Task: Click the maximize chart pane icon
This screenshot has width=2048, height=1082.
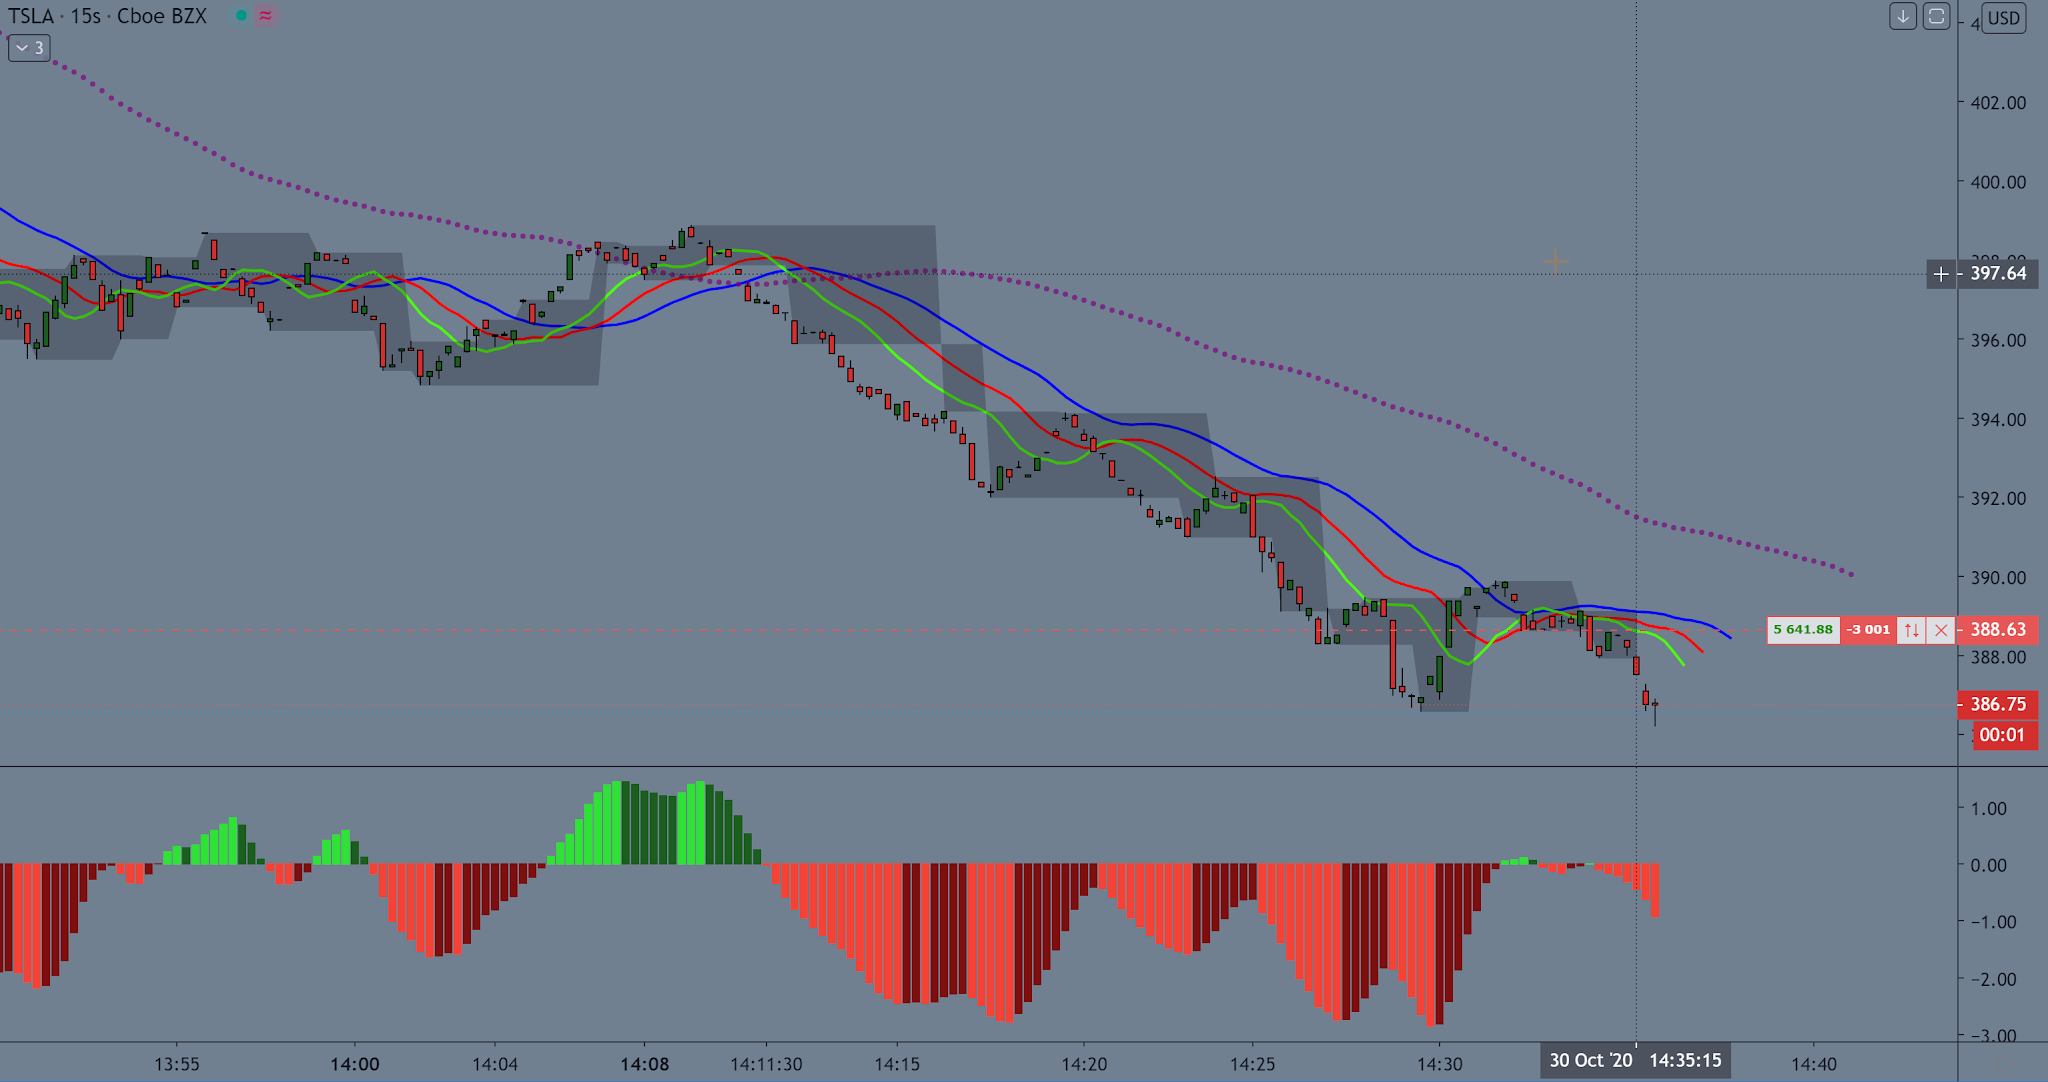Action: click(x=1936, y=17)
